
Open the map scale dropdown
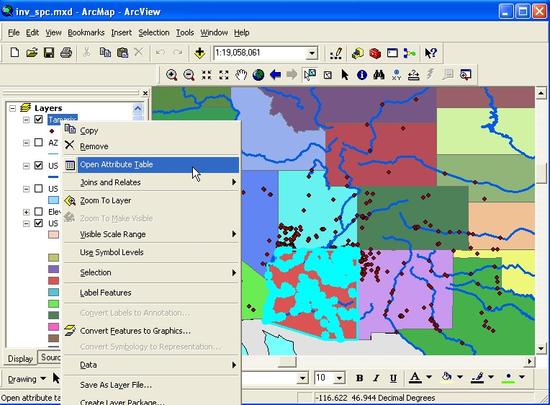pyautogui.click(x=312, y=53)
